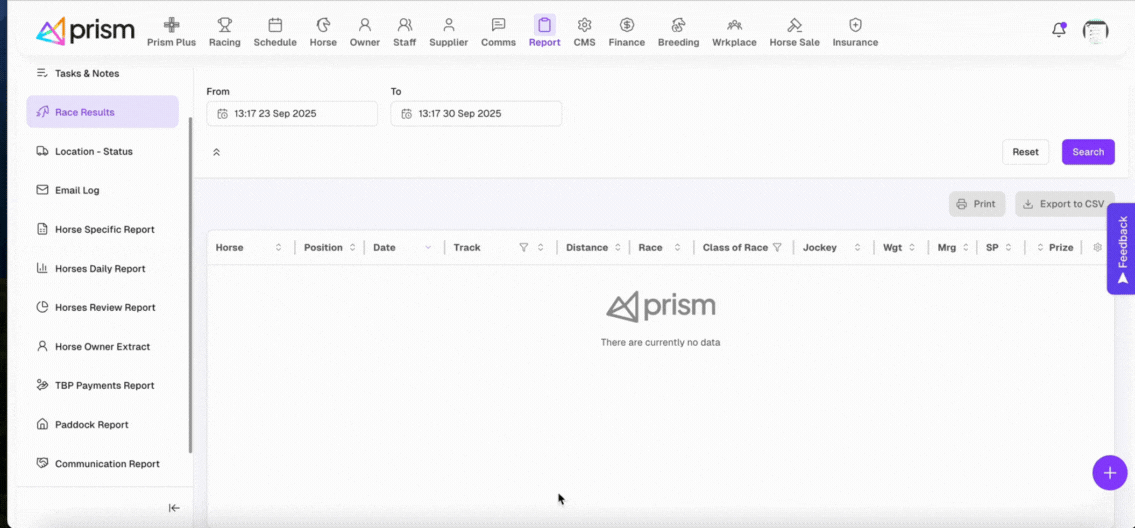
Task: Select Horses Daily Report in sidebar
Action: (100, 269)
